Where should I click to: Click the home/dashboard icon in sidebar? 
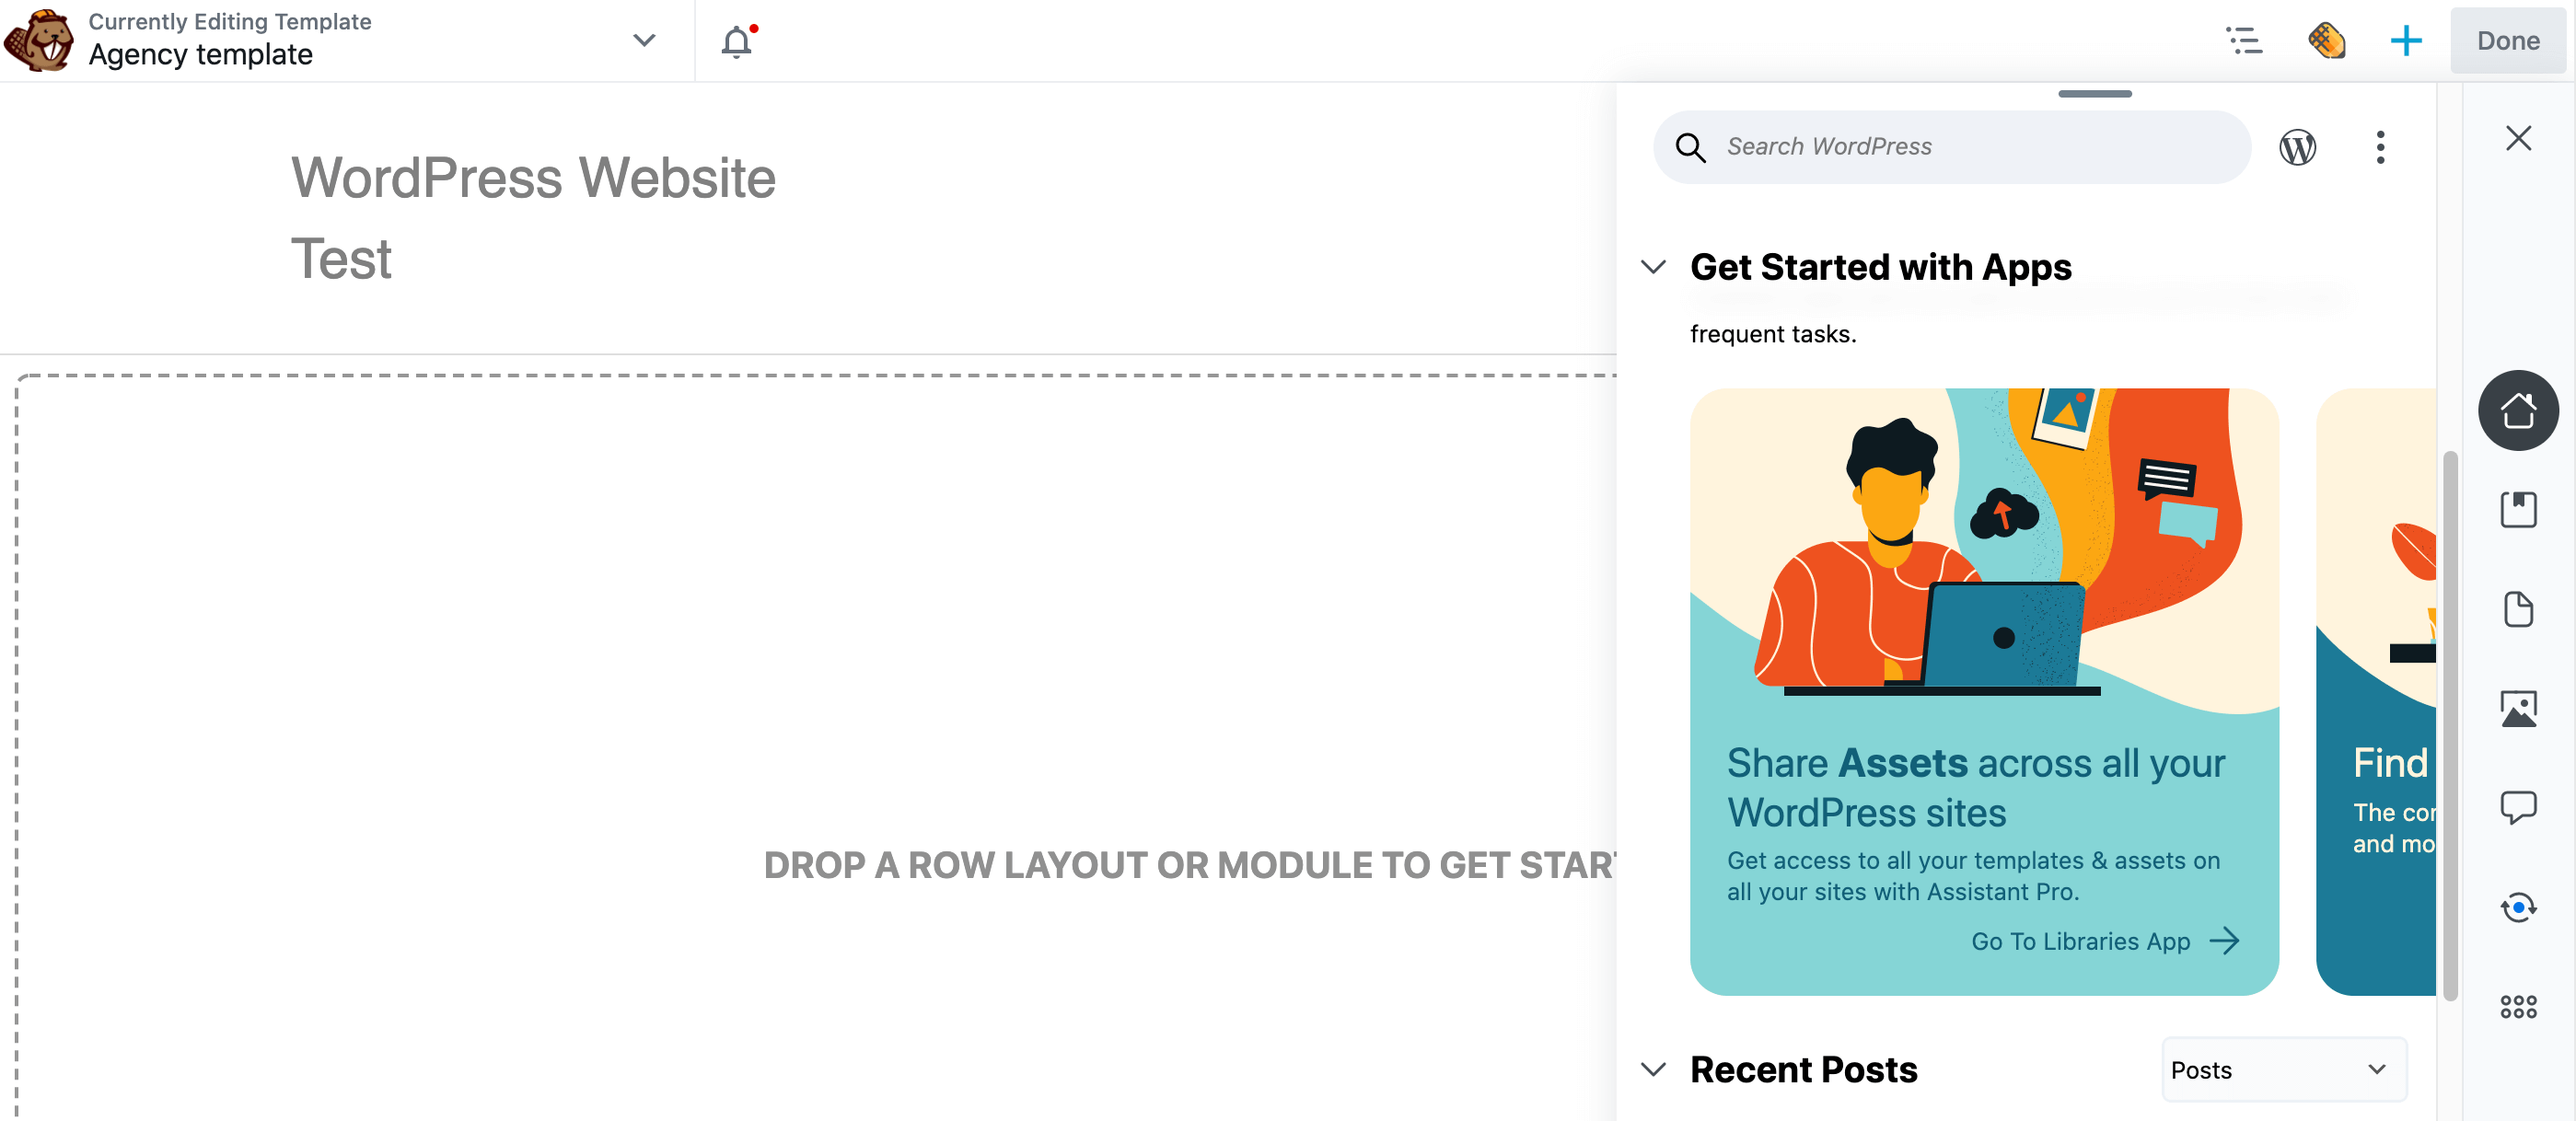(2519, 409)
